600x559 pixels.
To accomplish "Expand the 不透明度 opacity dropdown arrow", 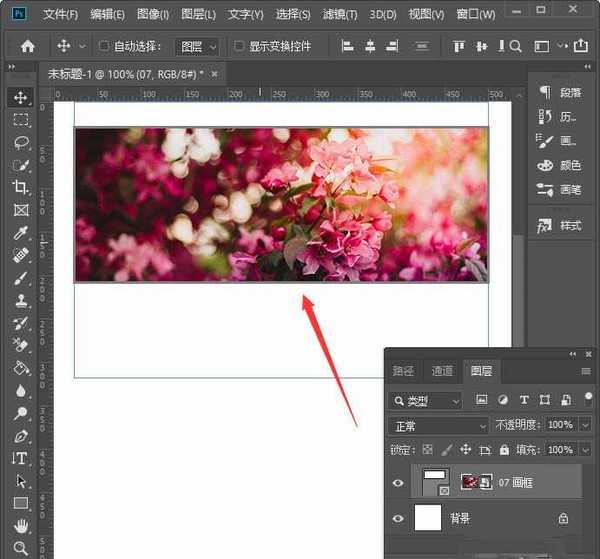I will point(585,425).
